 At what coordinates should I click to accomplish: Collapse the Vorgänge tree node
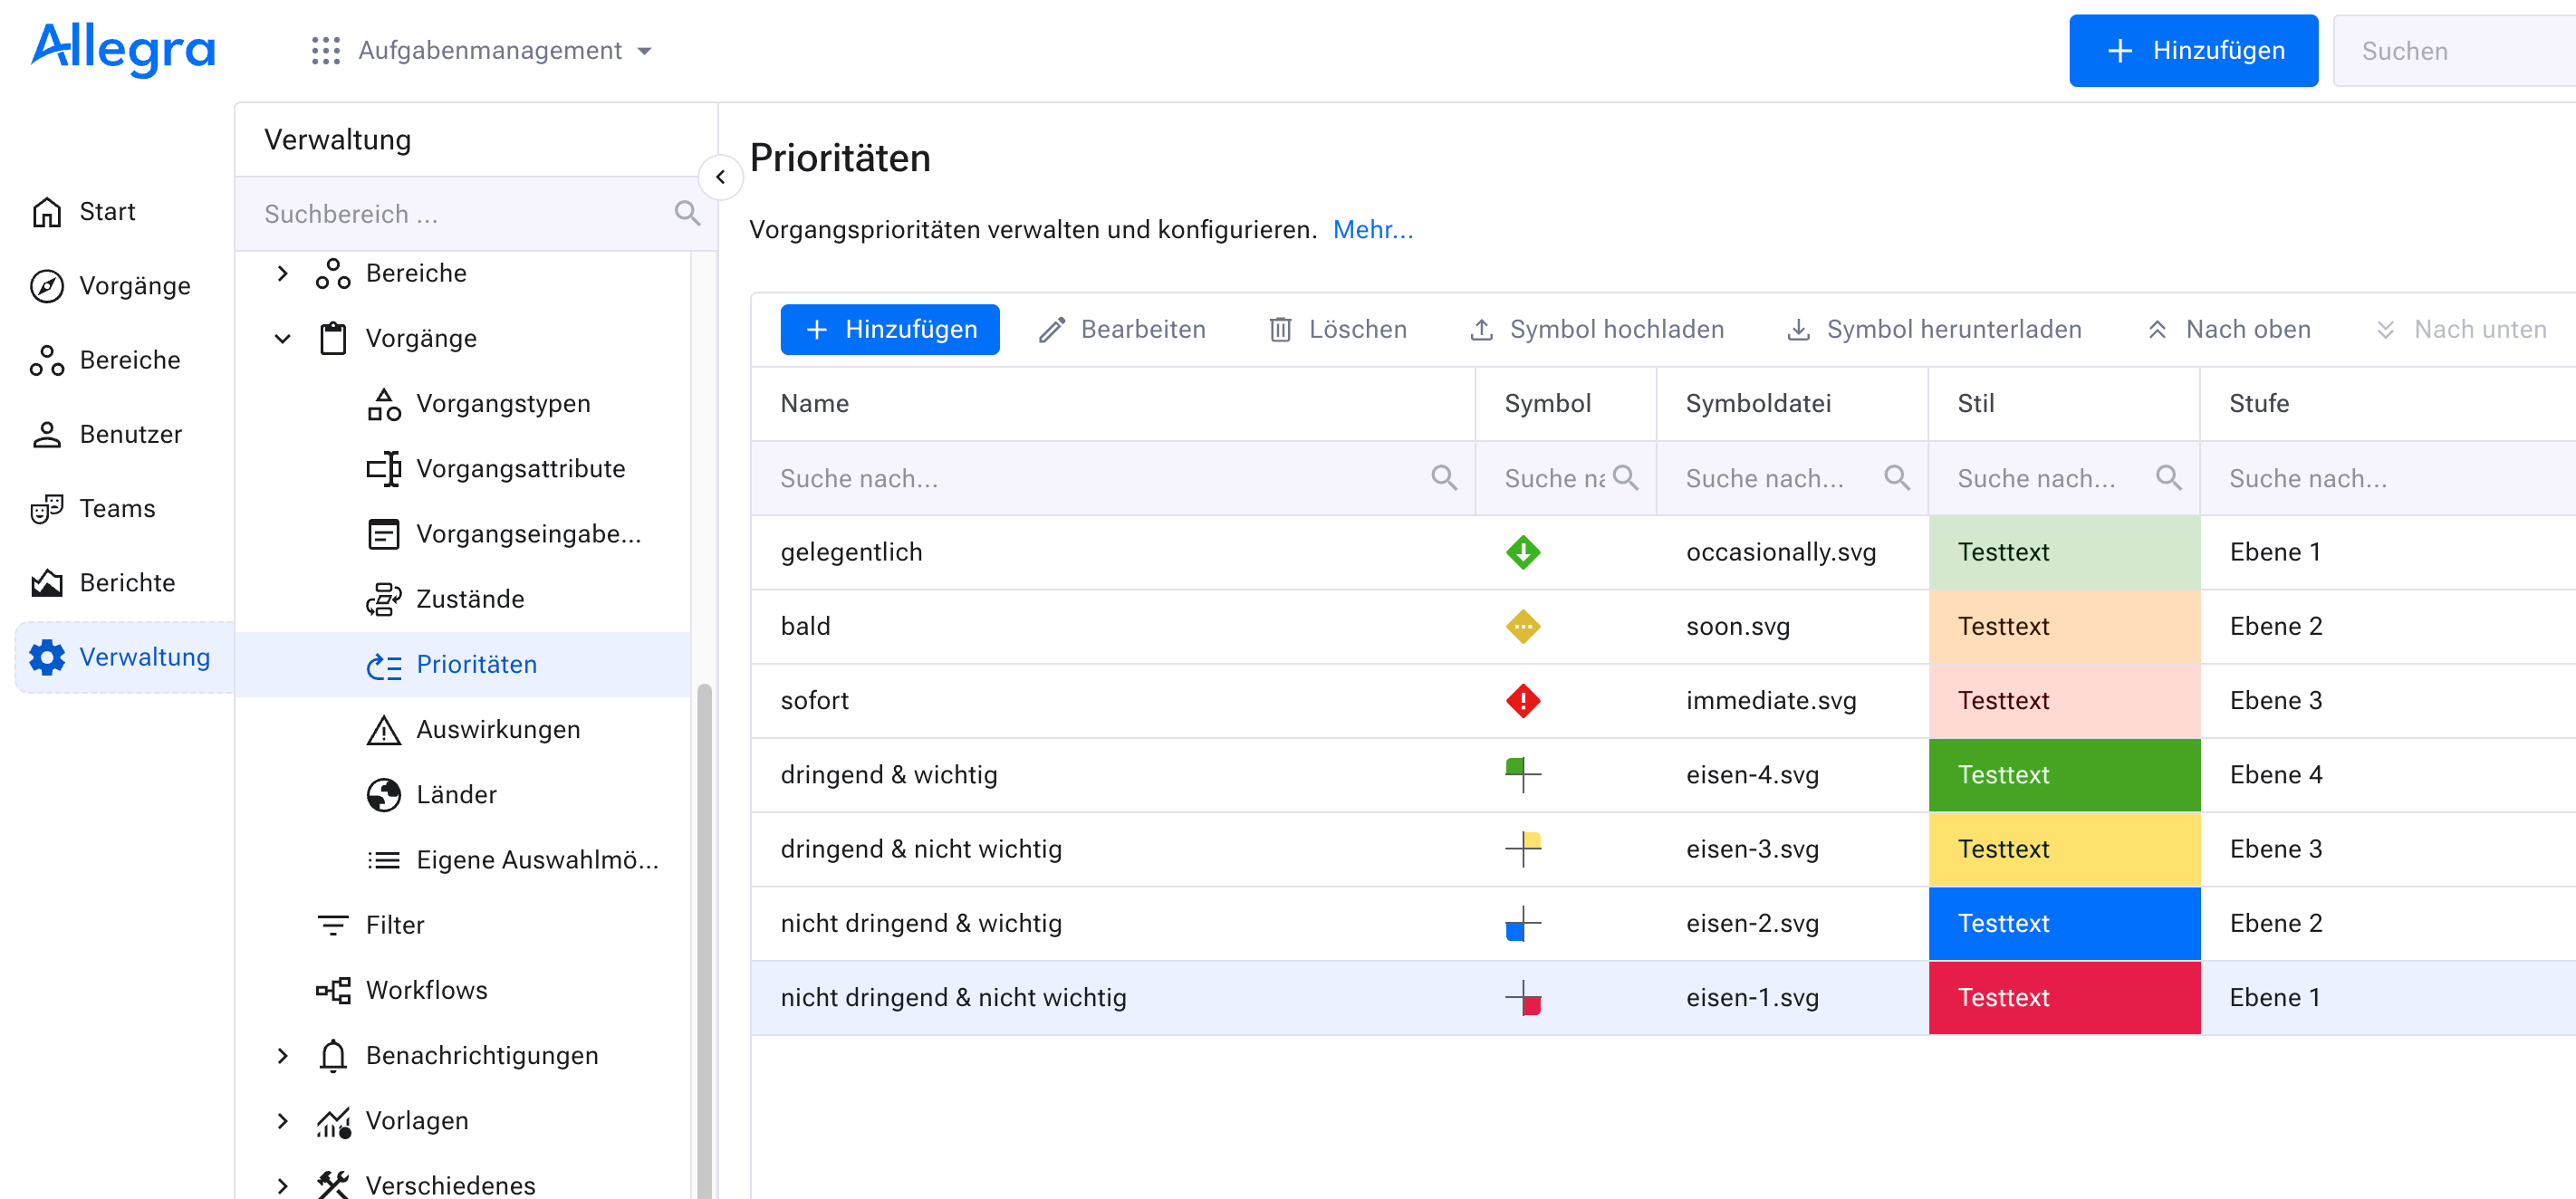(282, 338)
